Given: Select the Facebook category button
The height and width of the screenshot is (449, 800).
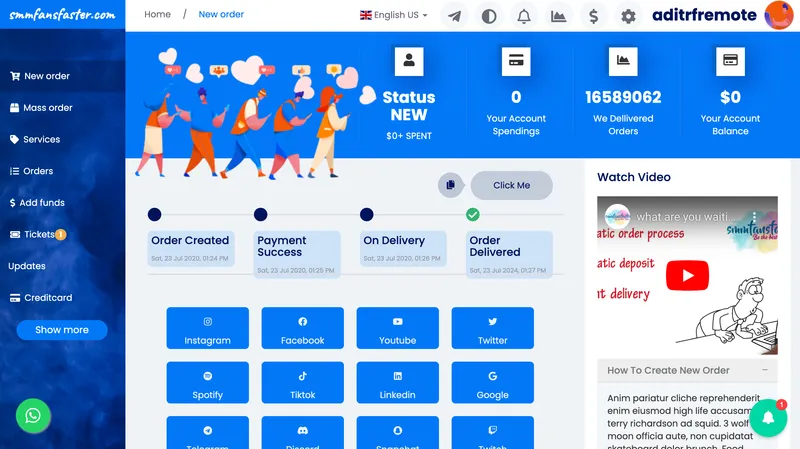Looking at the screenshot, I should point(303,328).
